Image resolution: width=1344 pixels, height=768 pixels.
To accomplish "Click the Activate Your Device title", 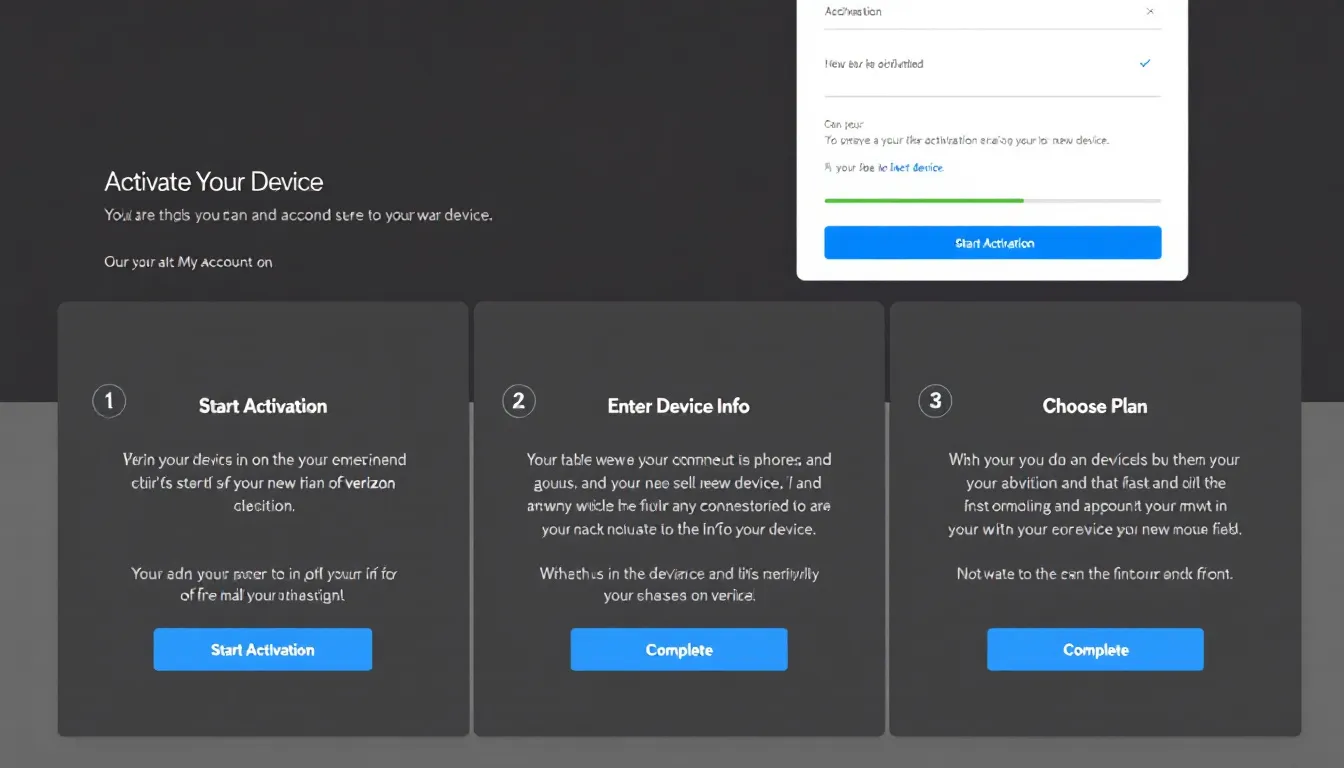I will pos(214,182).
